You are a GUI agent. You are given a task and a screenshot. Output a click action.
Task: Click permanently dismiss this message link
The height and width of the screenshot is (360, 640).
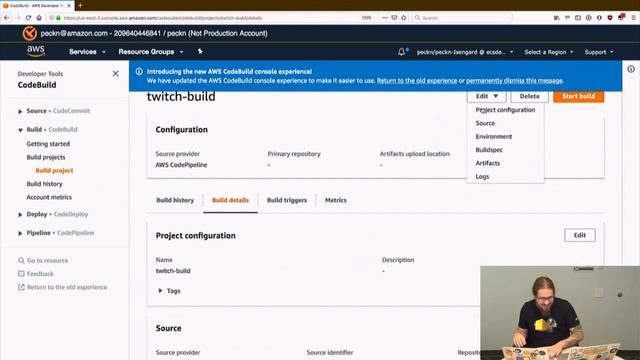(514, 80)
